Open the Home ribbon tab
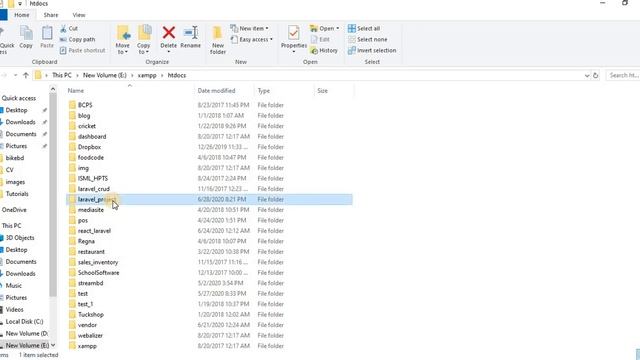The width and height of the screenshot is (640, 360). pos(22,15)
